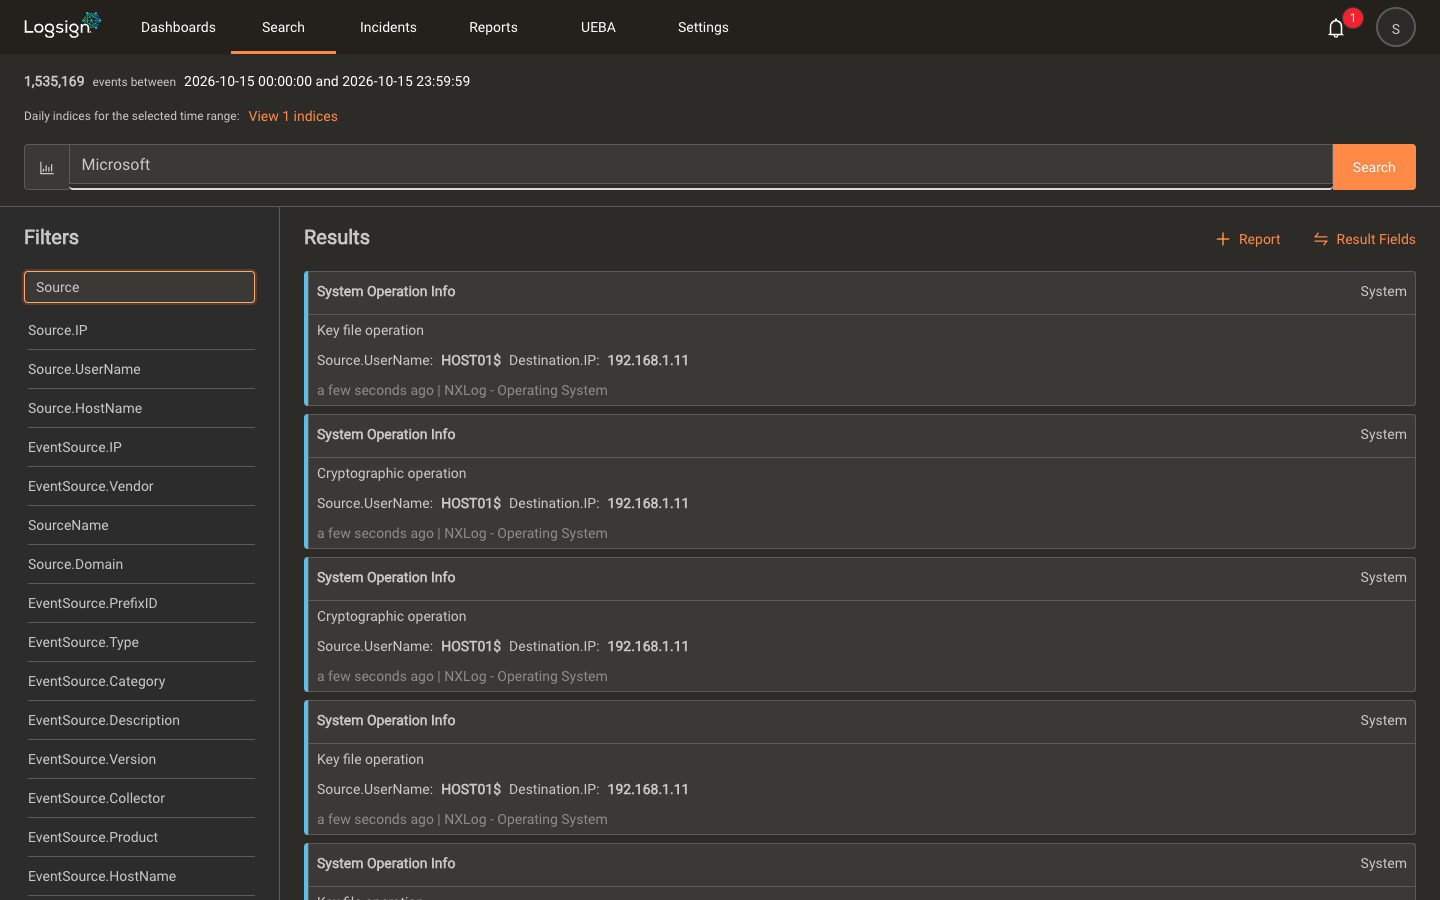The width and height of the screenshot is (1440, 900).
Task: Select the EventSource.Category filter
Action: coord(141,681)
